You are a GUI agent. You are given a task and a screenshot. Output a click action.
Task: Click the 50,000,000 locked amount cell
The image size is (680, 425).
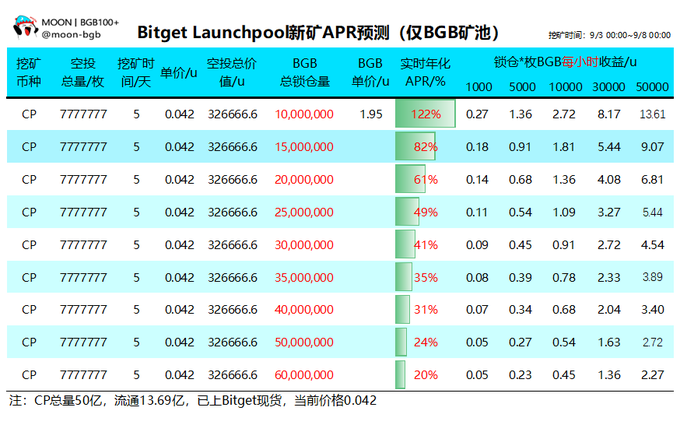(304, 342)
